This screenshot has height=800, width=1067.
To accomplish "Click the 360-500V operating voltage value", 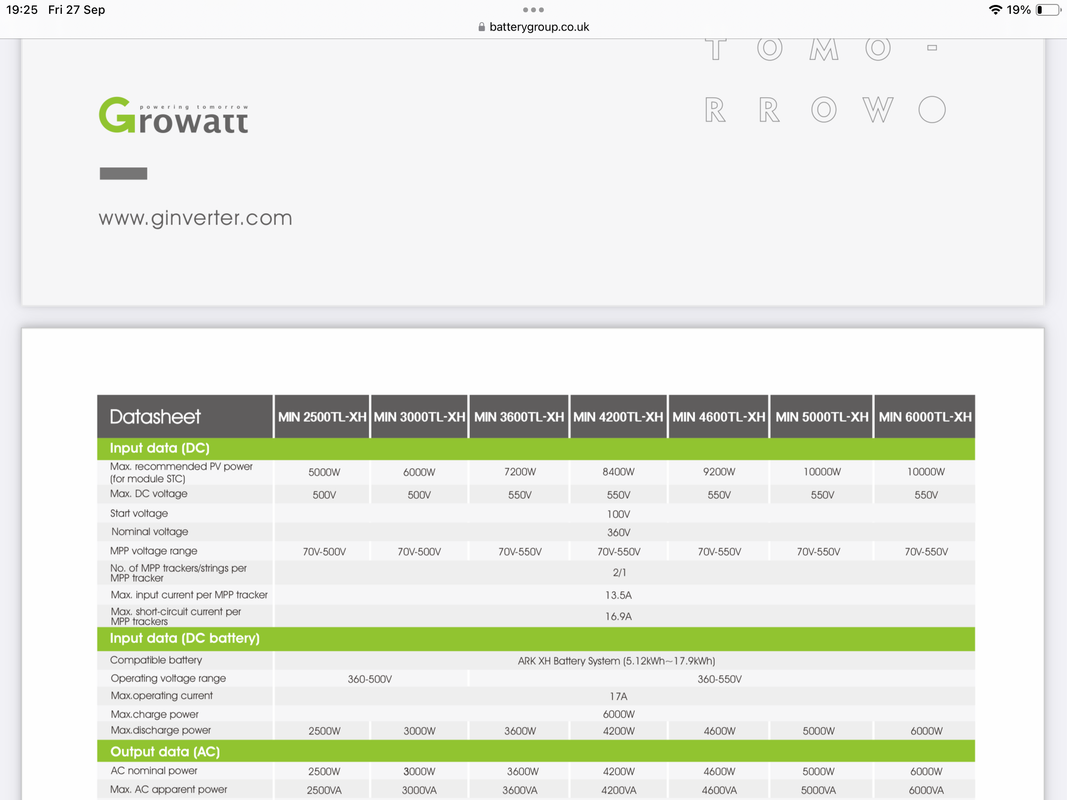I will 370,680.
